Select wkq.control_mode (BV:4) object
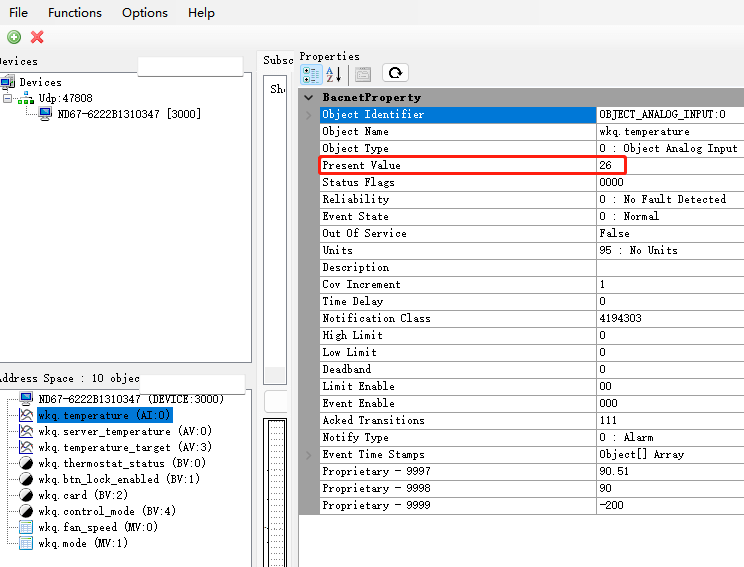 (107, 511)
